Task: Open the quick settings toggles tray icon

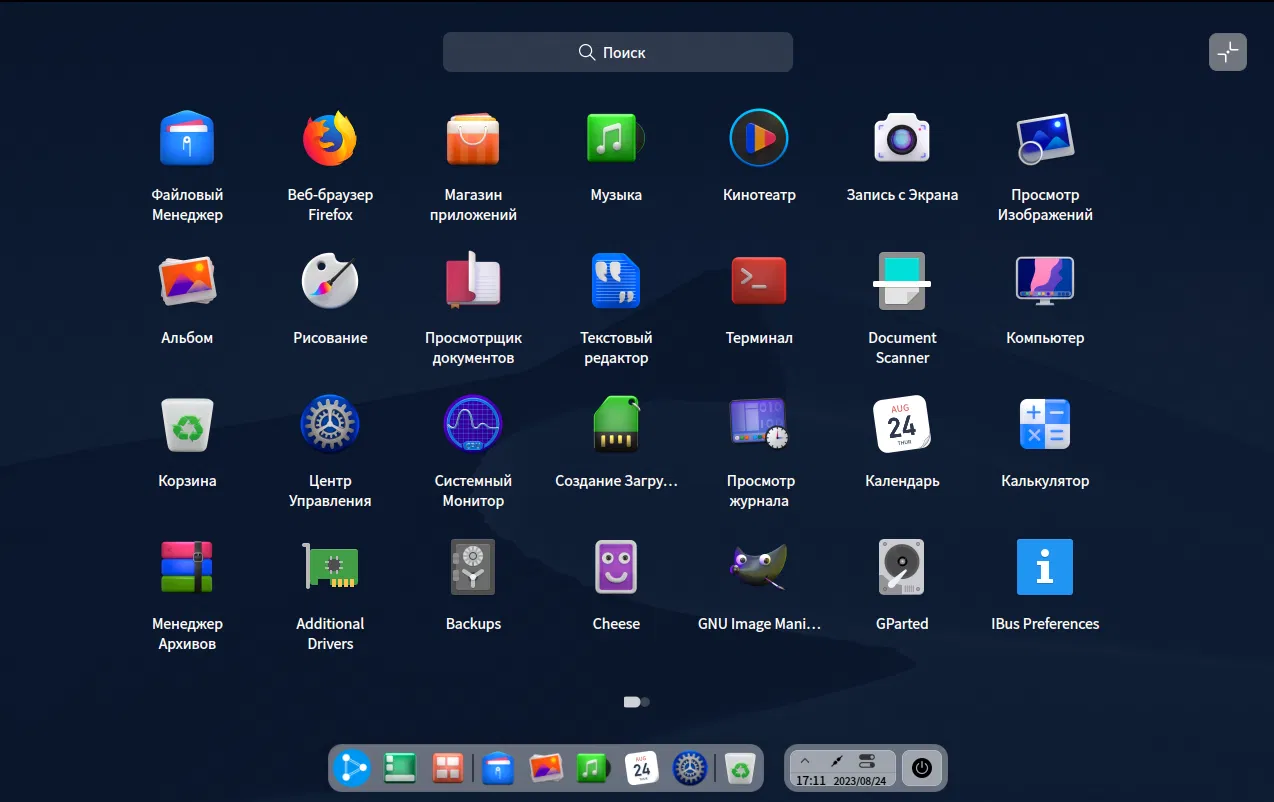Action: [x=867, y=761]
